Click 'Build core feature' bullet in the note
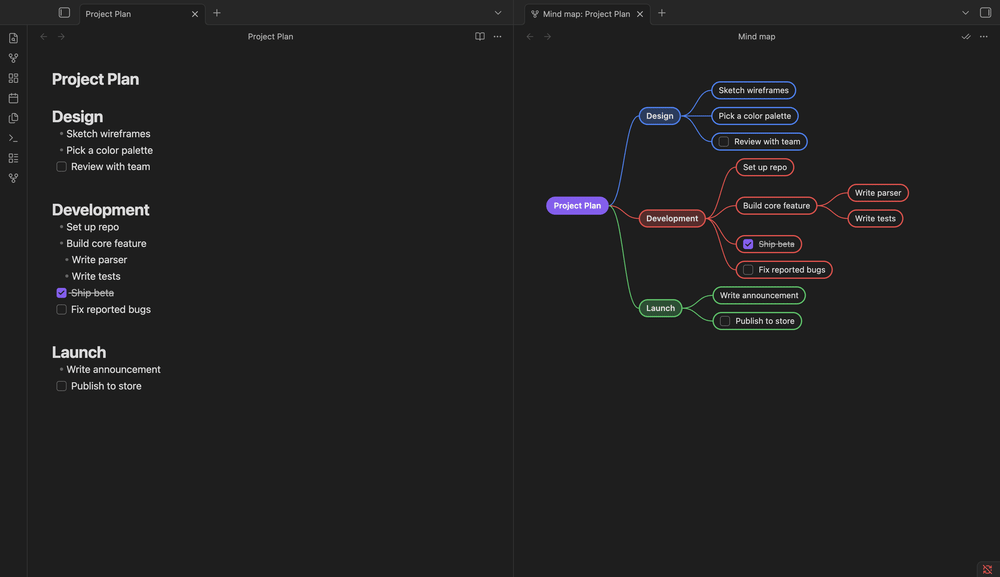The image size is (1000, 577). [x=107, y=244]
